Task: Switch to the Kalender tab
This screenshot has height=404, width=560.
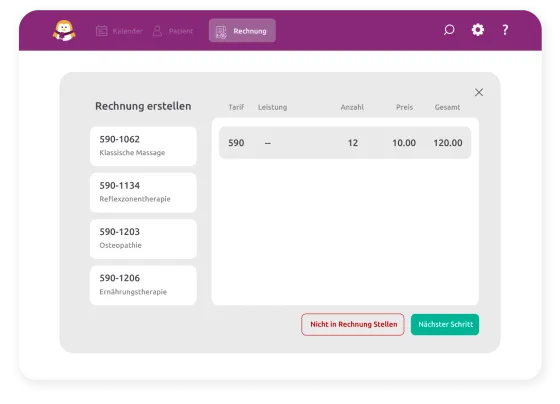Action: [x=119, y=31]
